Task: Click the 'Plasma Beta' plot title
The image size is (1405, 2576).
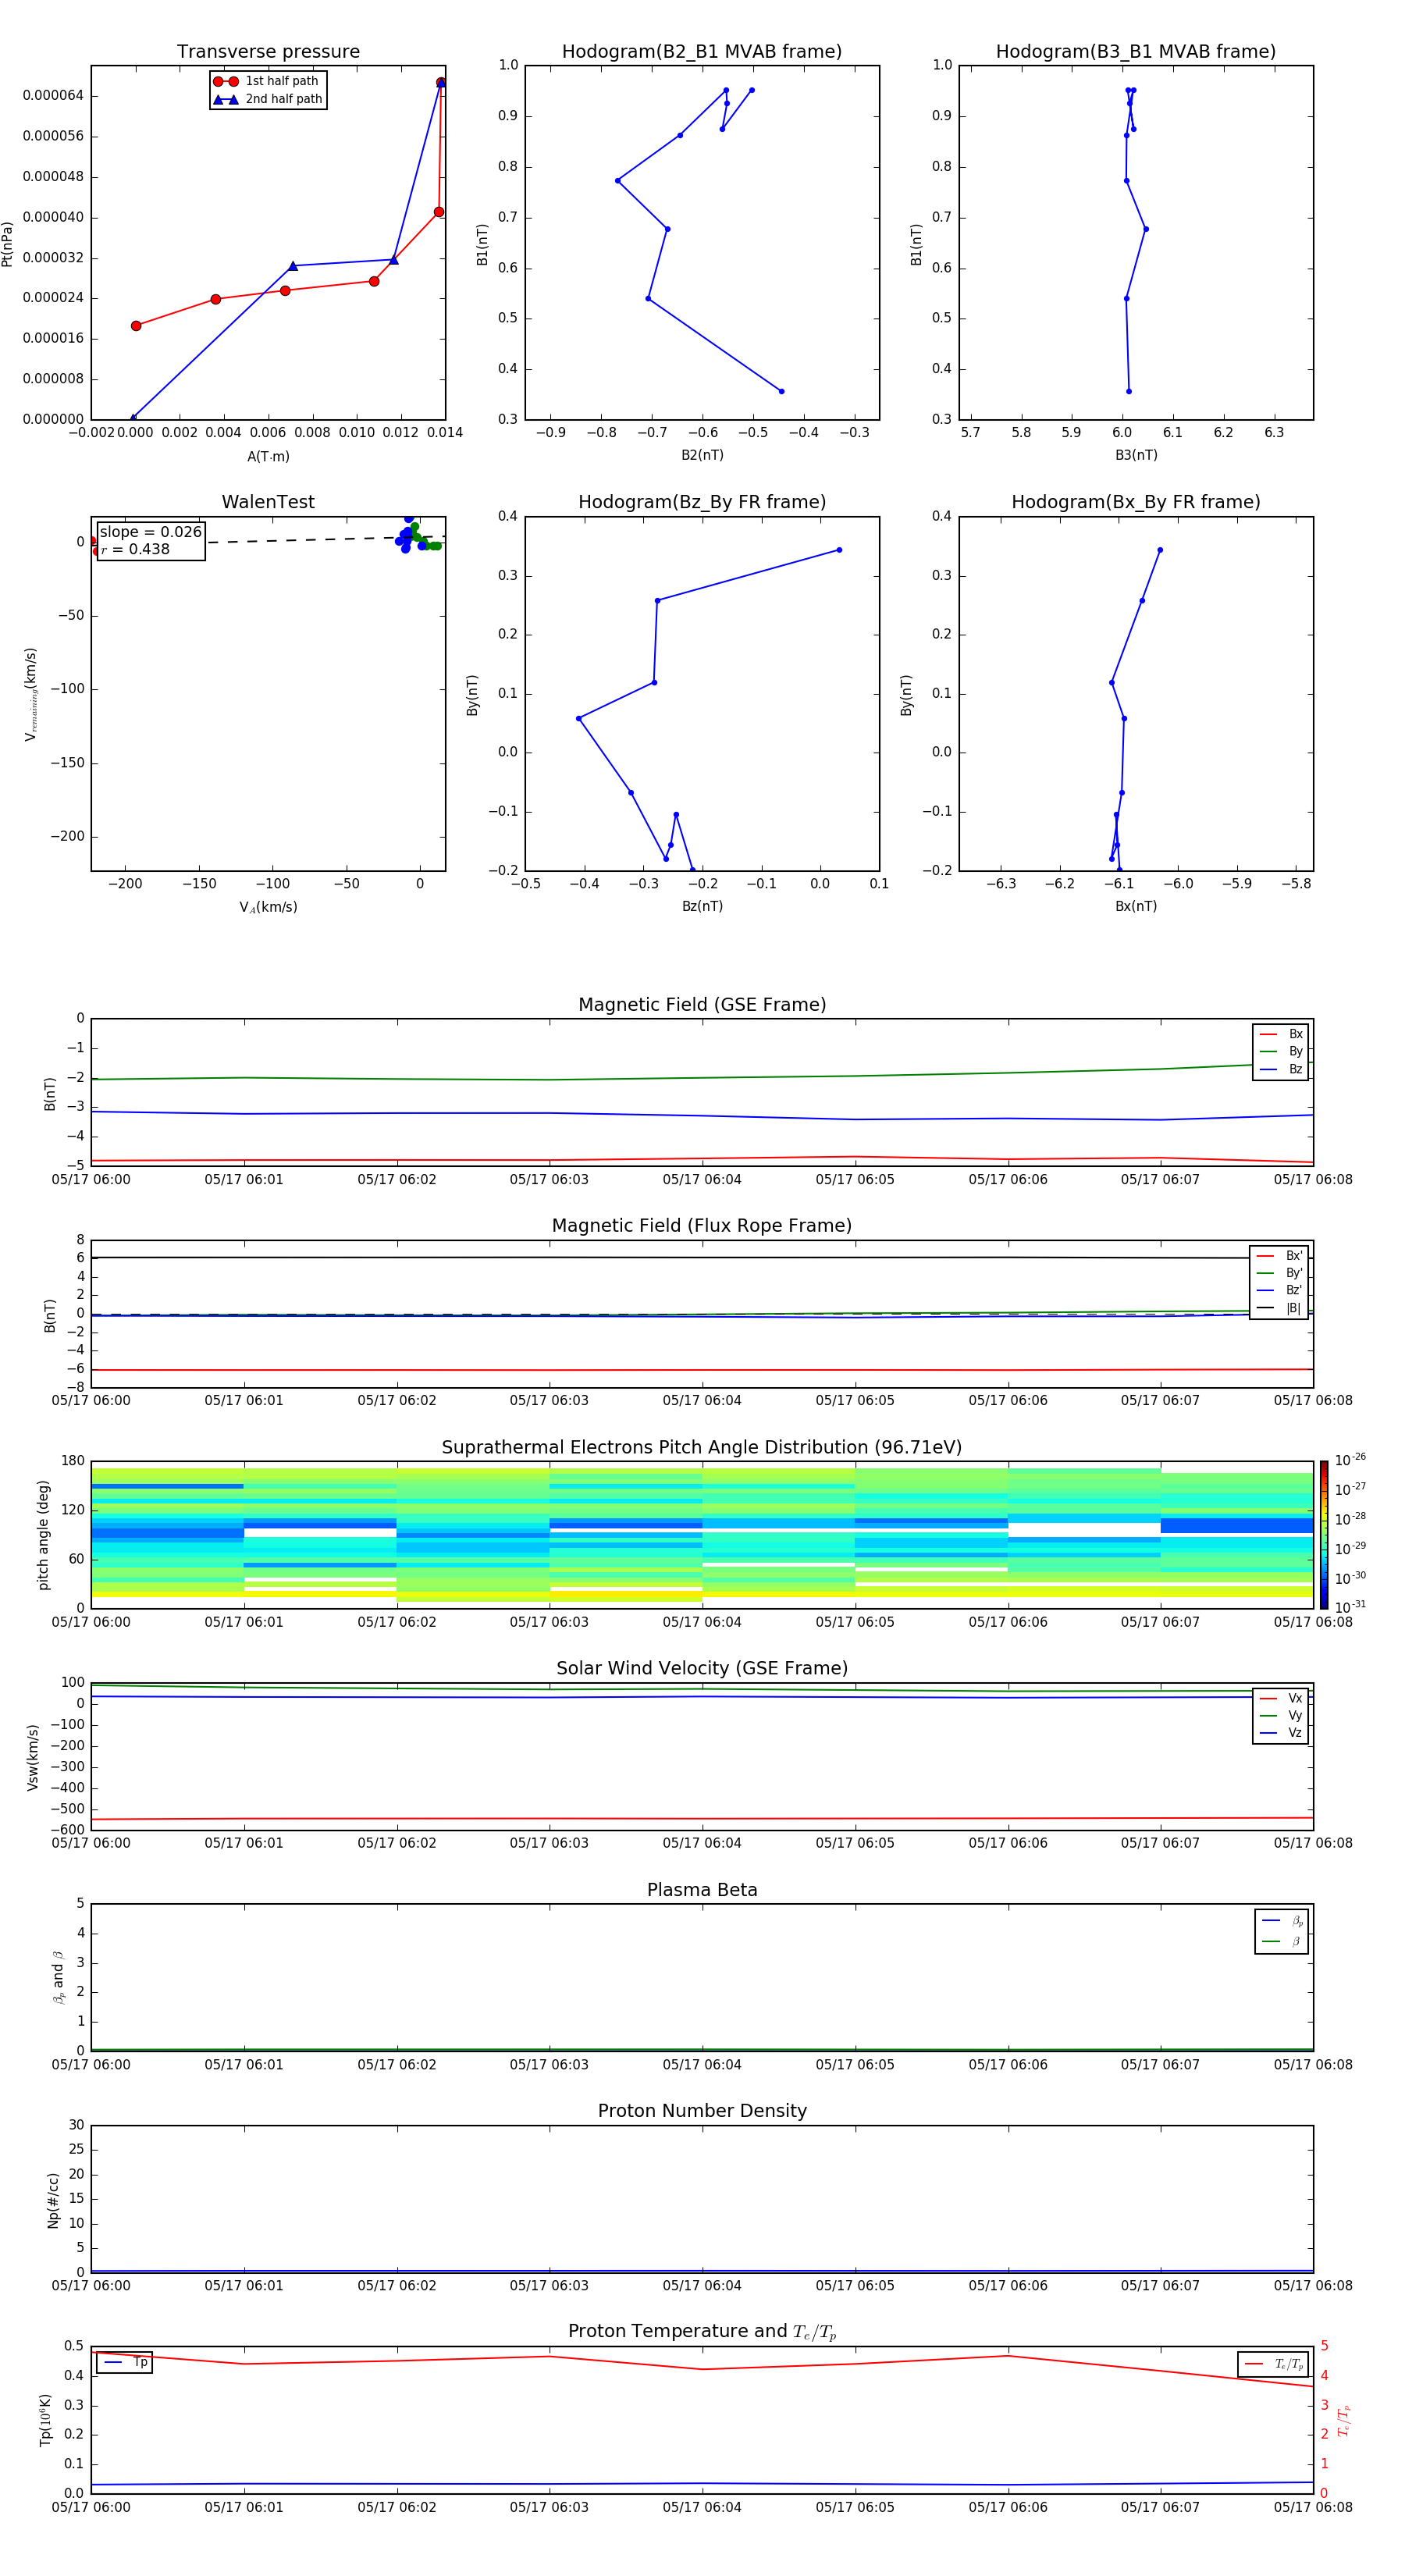Action: click(702, 1891)
